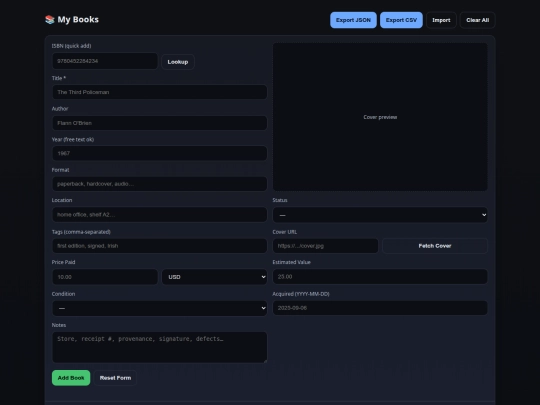Click the Acquired date field
The image size is (540, 405).
[x=380, y=308]
